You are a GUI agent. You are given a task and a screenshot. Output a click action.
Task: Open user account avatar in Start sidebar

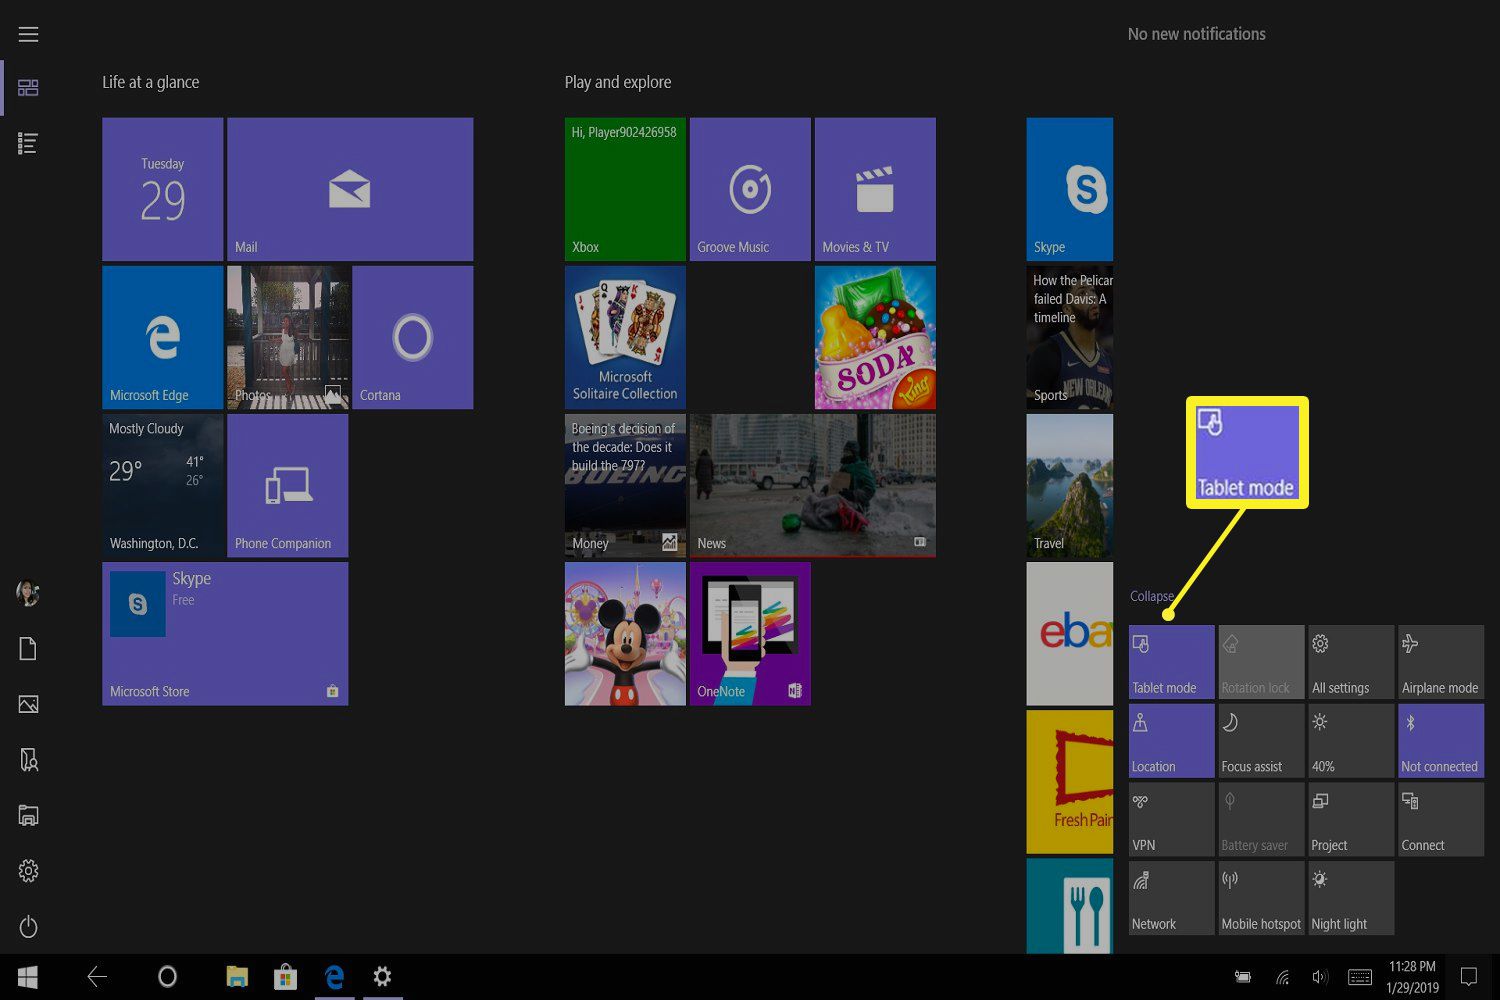[28, 593]
